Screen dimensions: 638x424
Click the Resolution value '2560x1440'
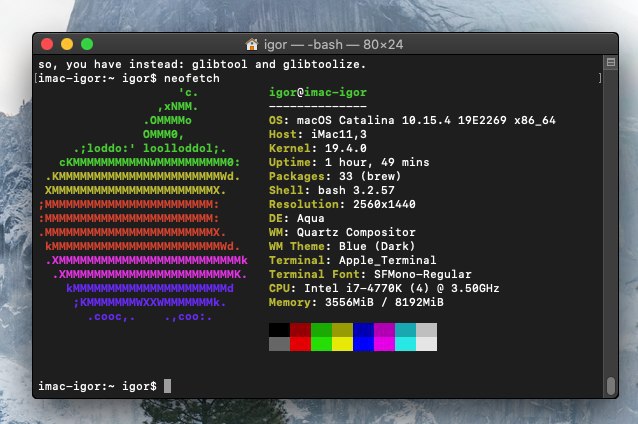384,204
